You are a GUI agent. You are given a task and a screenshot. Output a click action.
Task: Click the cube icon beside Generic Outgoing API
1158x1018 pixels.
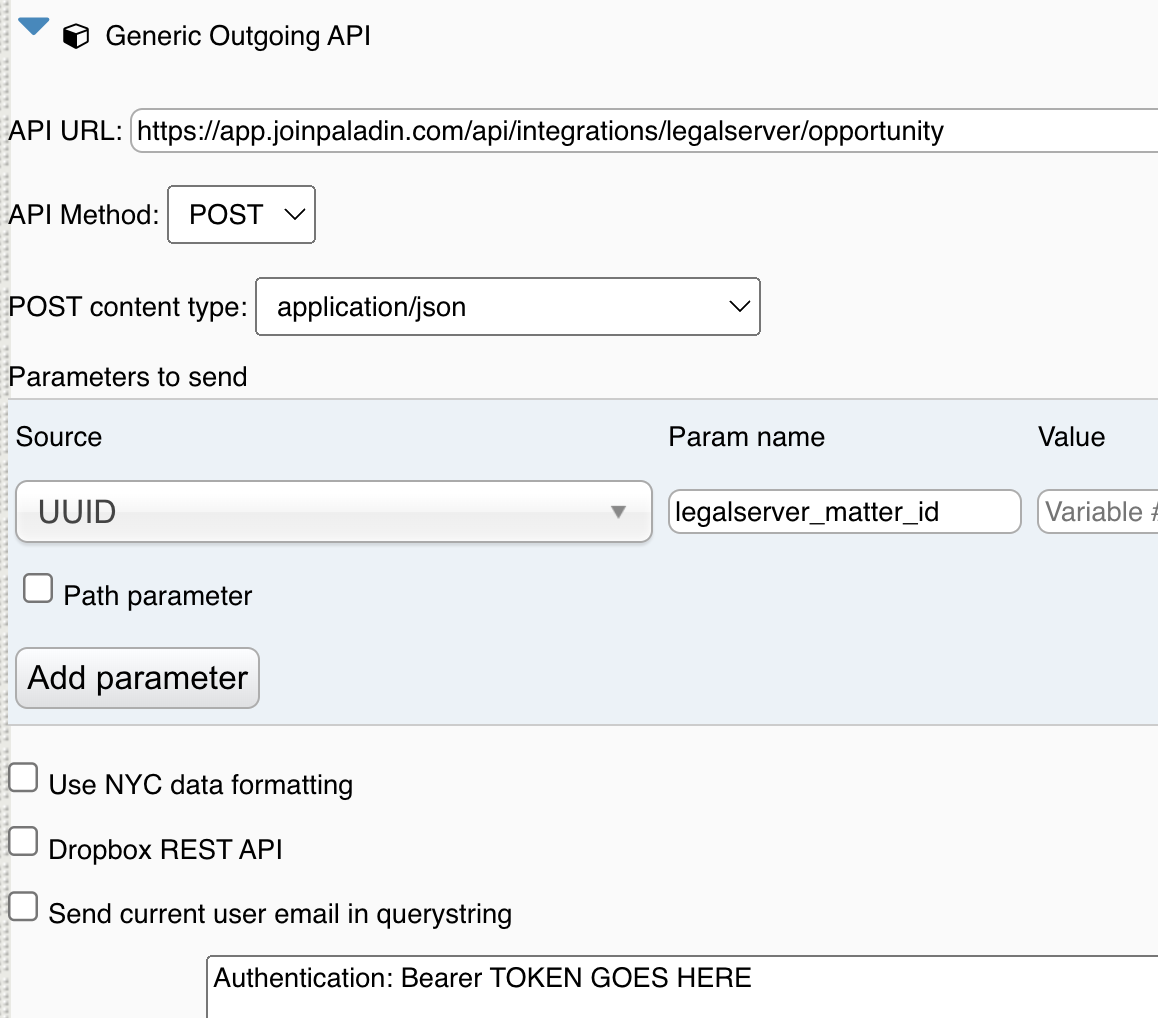(x=77, y=36)
